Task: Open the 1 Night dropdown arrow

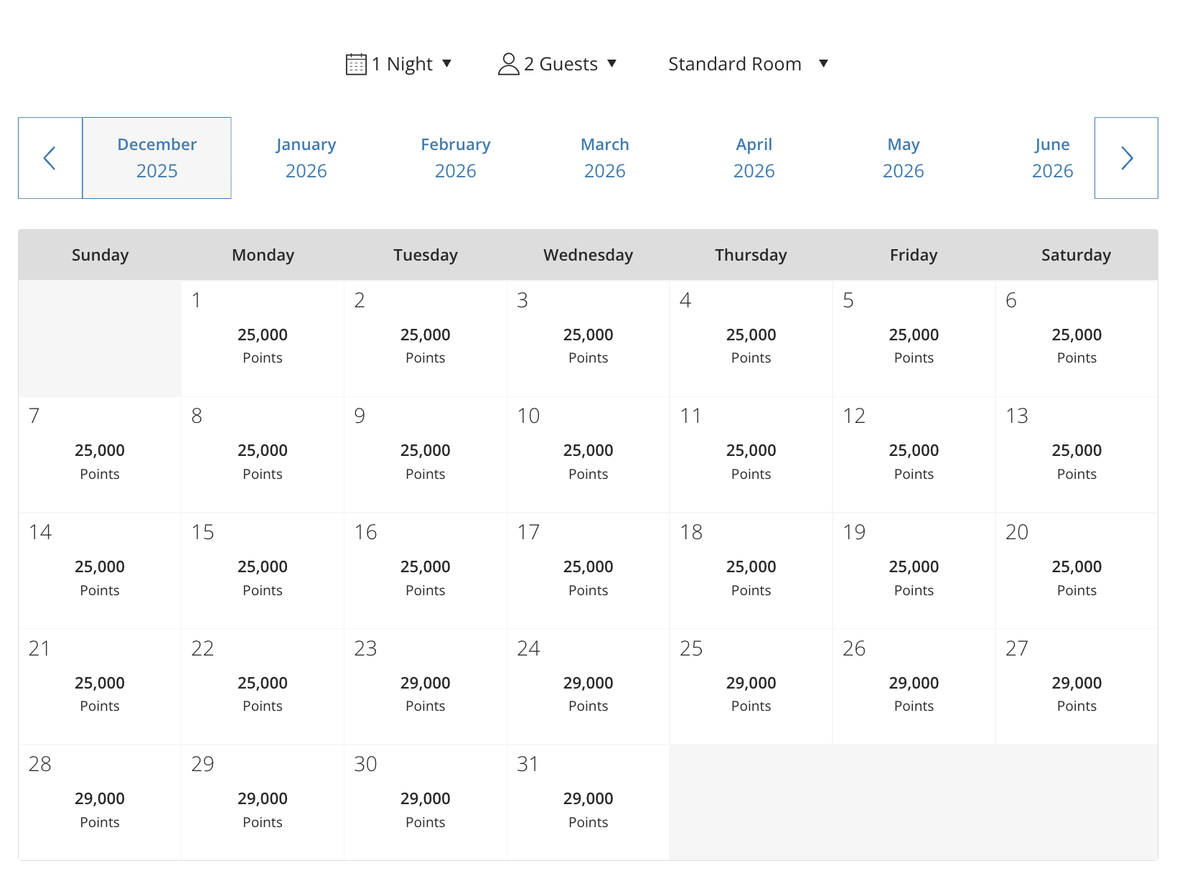Action: [447, 63]
